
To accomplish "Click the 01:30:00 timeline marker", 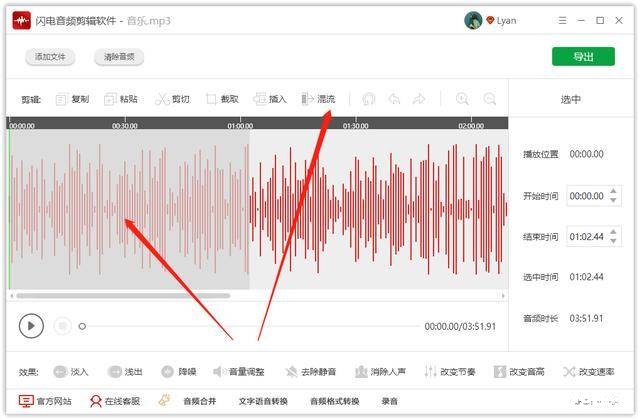I will [x=356, y=126].
